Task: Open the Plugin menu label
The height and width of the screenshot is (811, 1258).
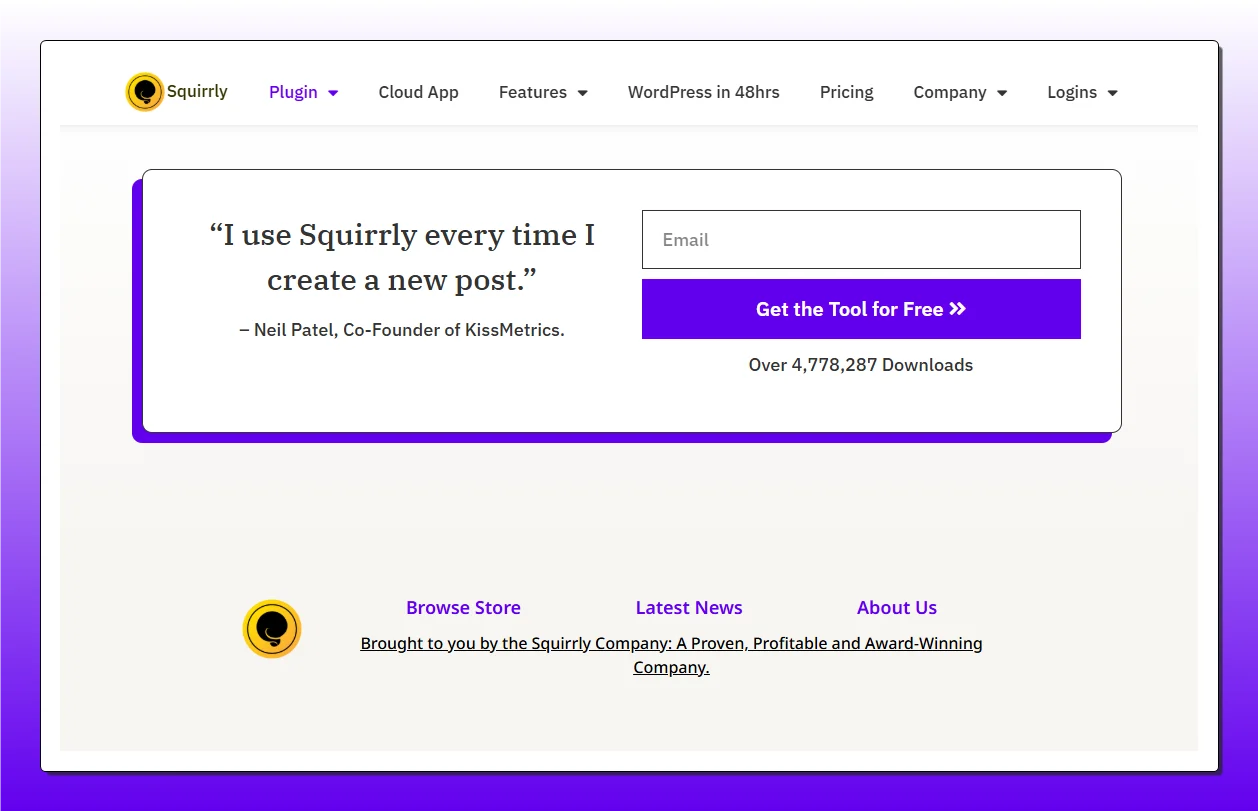Action: pos(293,92)
